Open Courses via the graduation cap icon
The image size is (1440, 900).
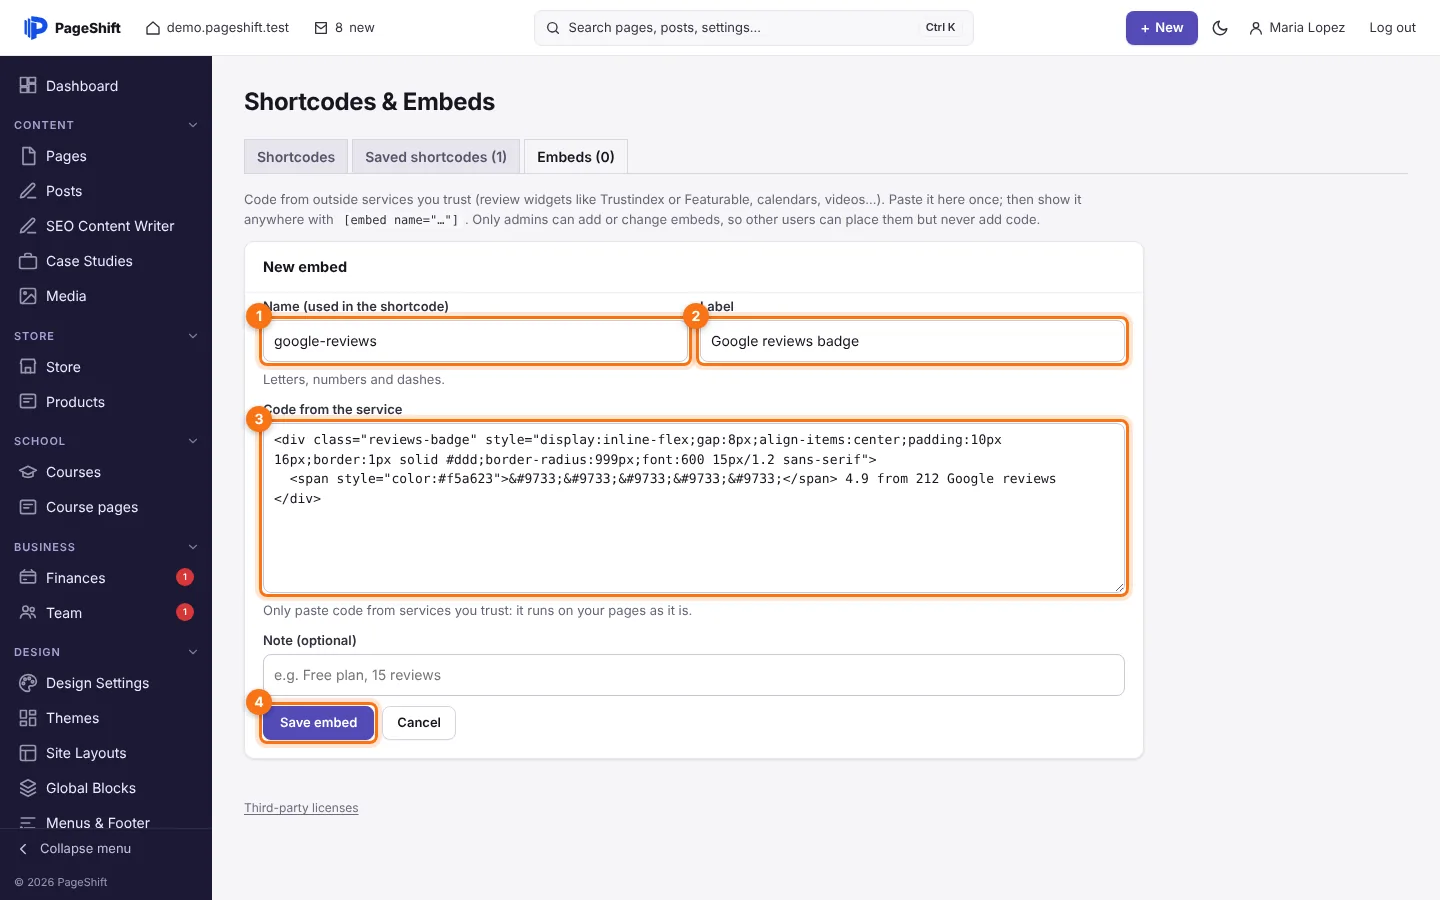tap(28, 472)
